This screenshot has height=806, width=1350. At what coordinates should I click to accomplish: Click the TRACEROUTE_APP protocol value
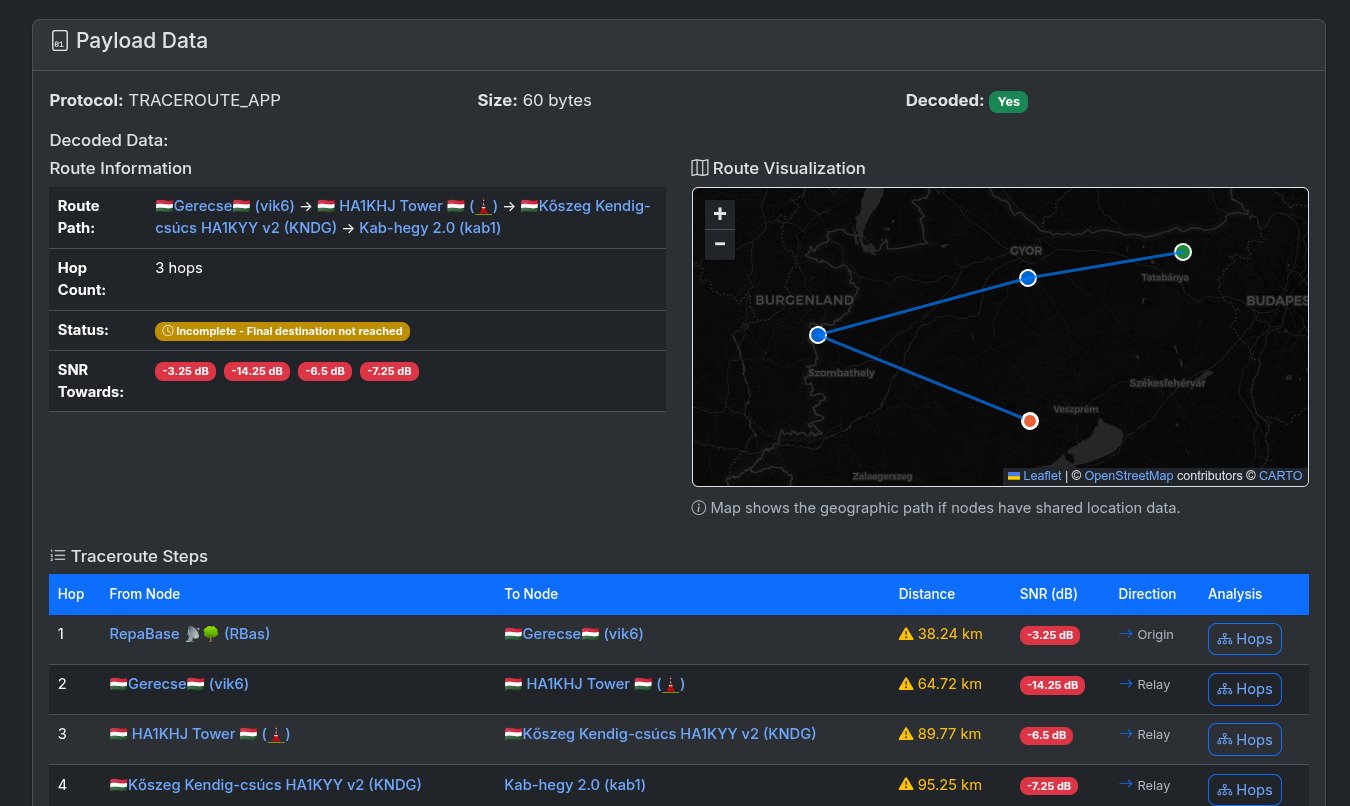205,101
